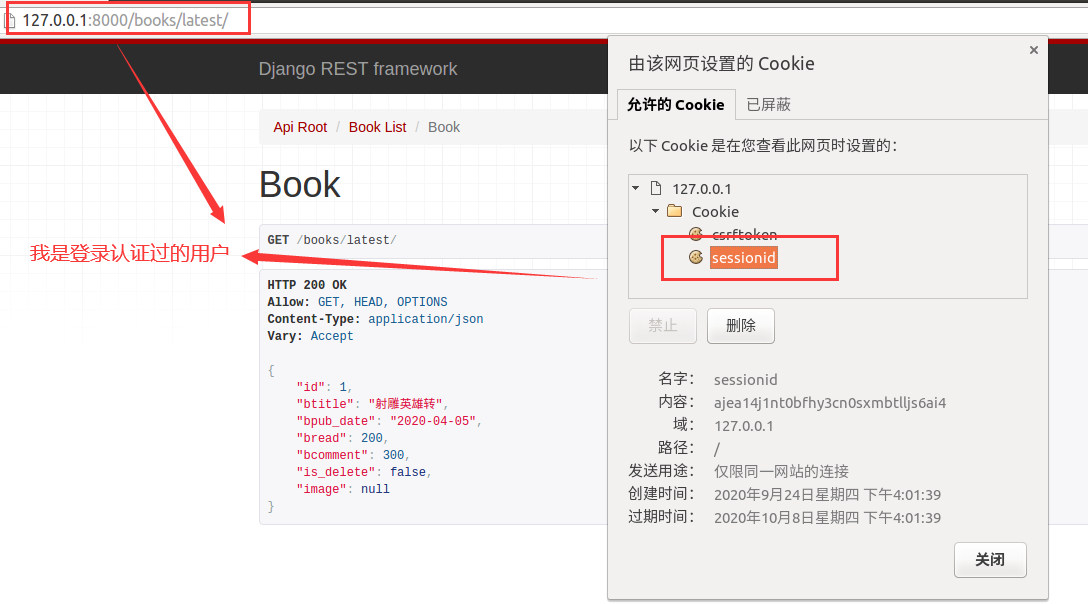This screenshot has width=1088, height=604.
Task: Click the Content-Type application/json header
Action: tap(375, 319)
